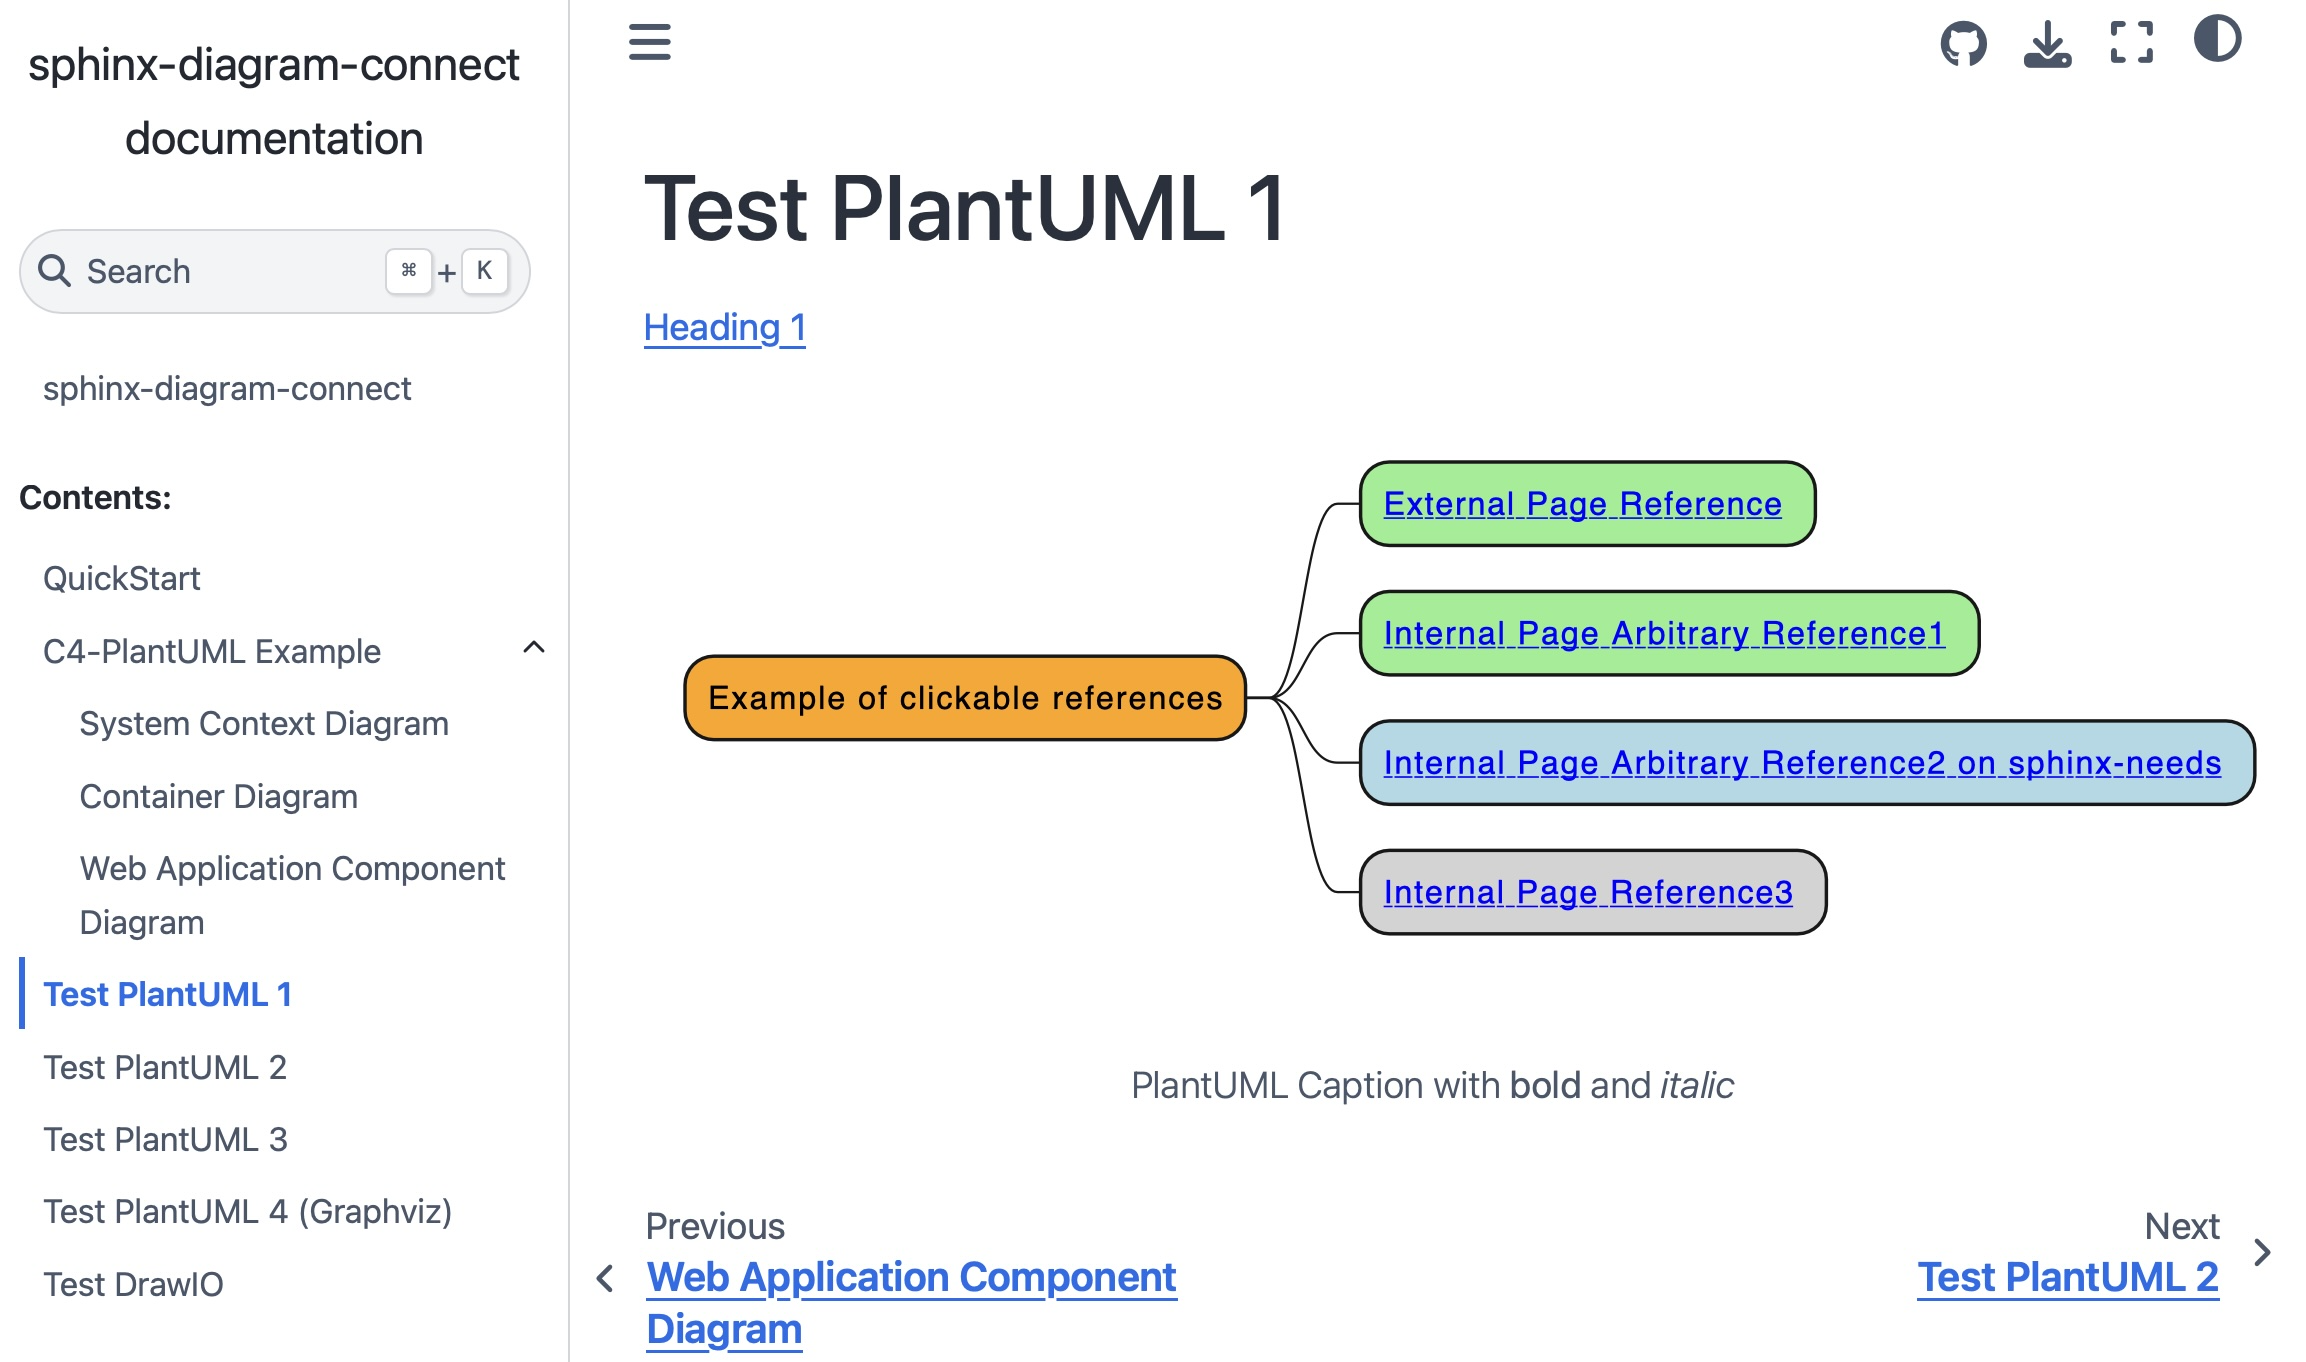This screenshot has width=2306, height=1362.
Task: Click the next page right arrow
Action: (x=2262, y=1252)
